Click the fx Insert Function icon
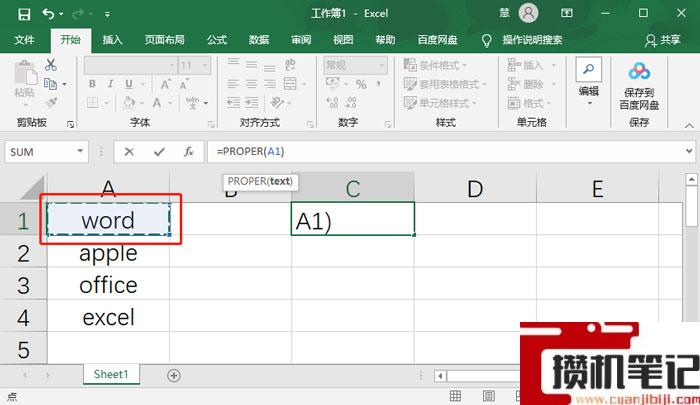 [x=188, y=152]
